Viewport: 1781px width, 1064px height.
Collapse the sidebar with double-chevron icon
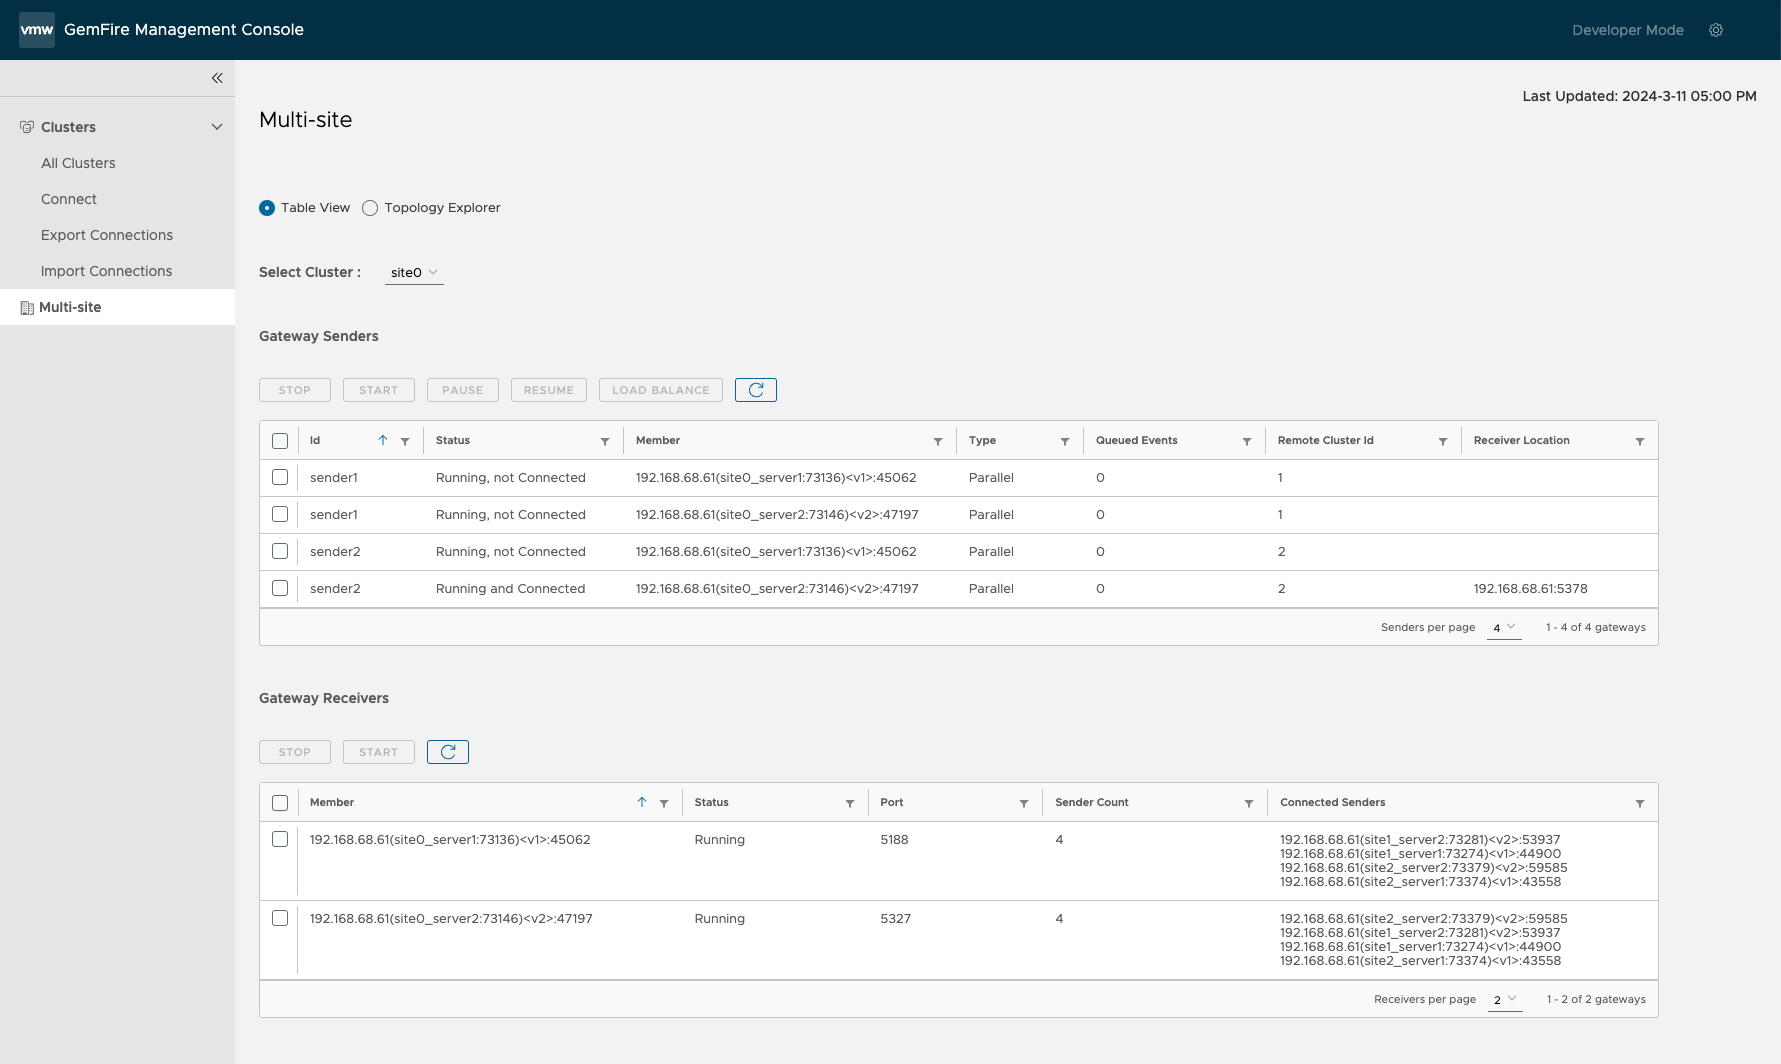tap(217, 78)
